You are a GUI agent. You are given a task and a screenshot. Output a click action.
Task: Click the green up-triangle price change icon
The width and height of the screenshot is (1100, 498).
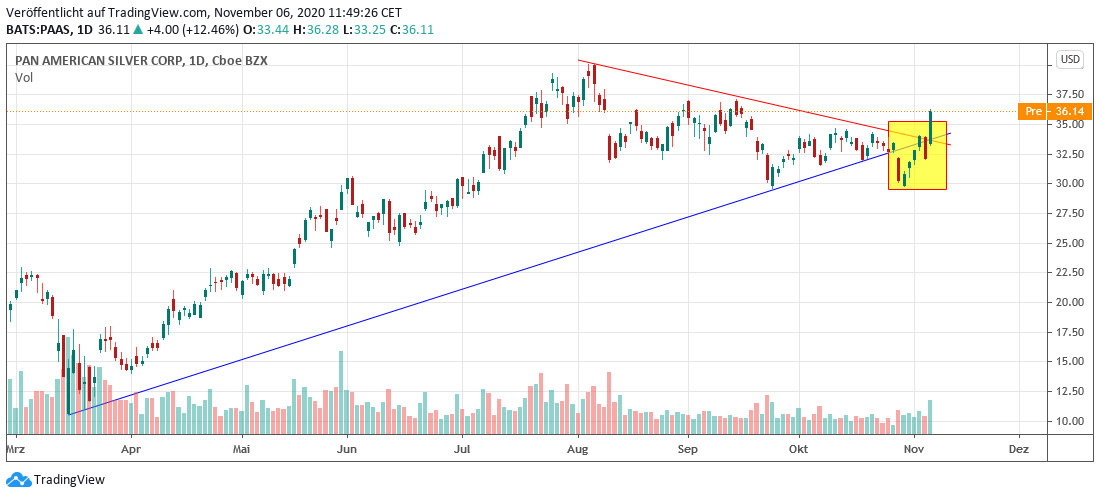pyautogui.click(x=139, y=30)
